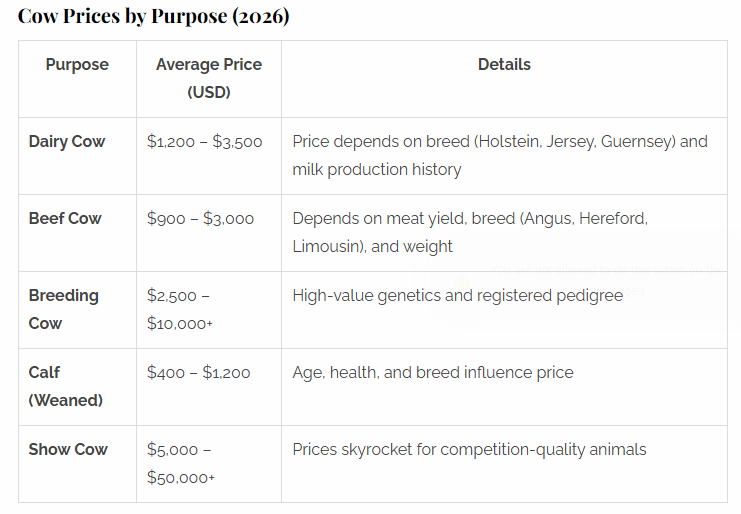Click the Calf price '$400 – $1,200'

coord(199,373)
